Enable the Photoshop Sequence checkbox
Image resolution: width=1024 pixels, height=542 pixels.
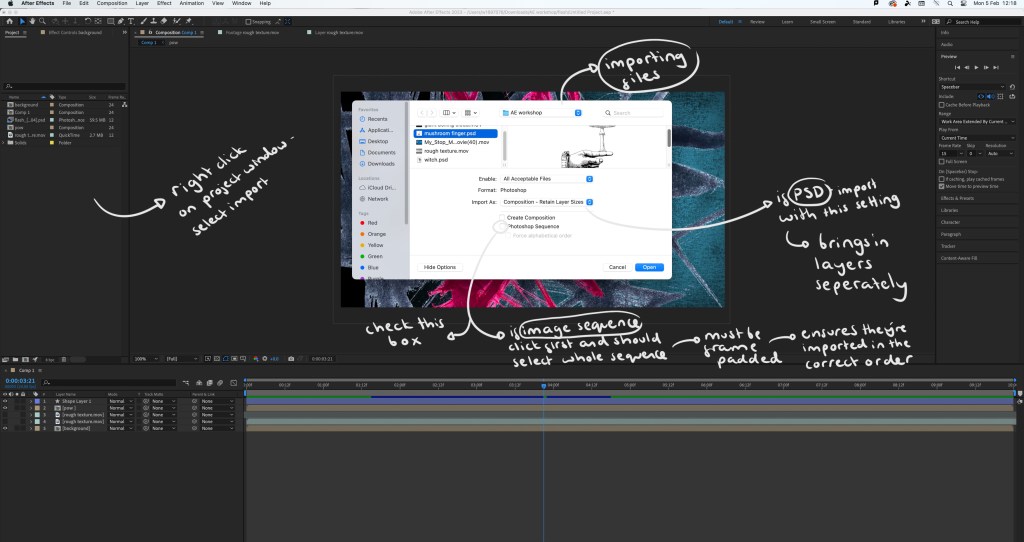click(502, 226)
